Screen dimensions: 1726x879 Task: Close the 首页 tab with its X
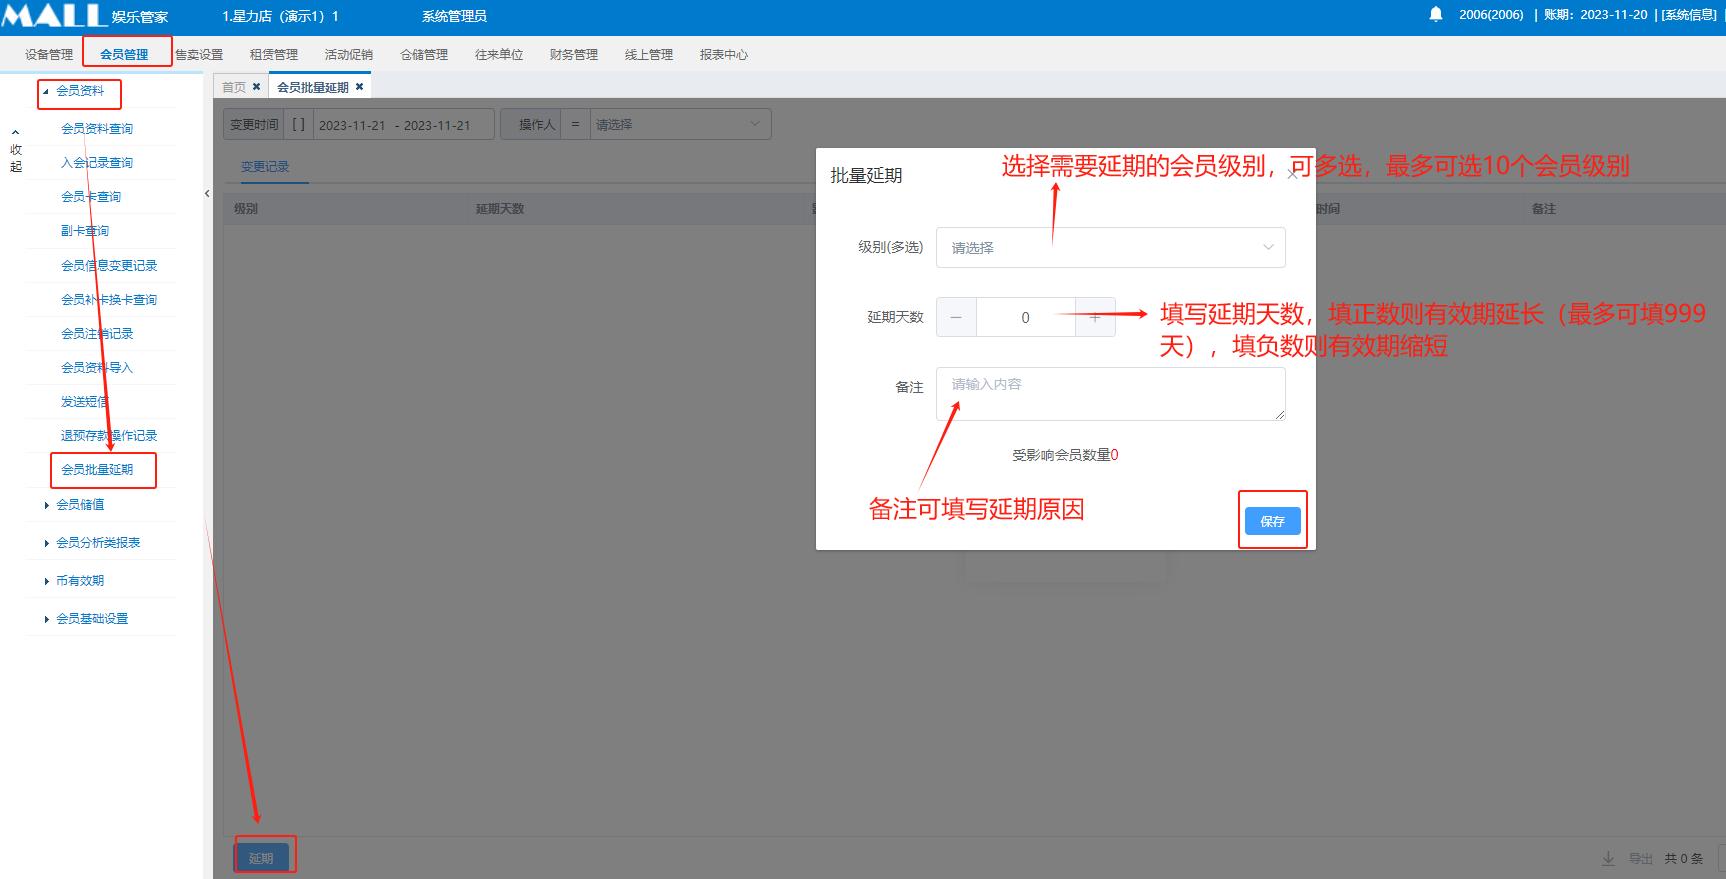pos(256,87)
